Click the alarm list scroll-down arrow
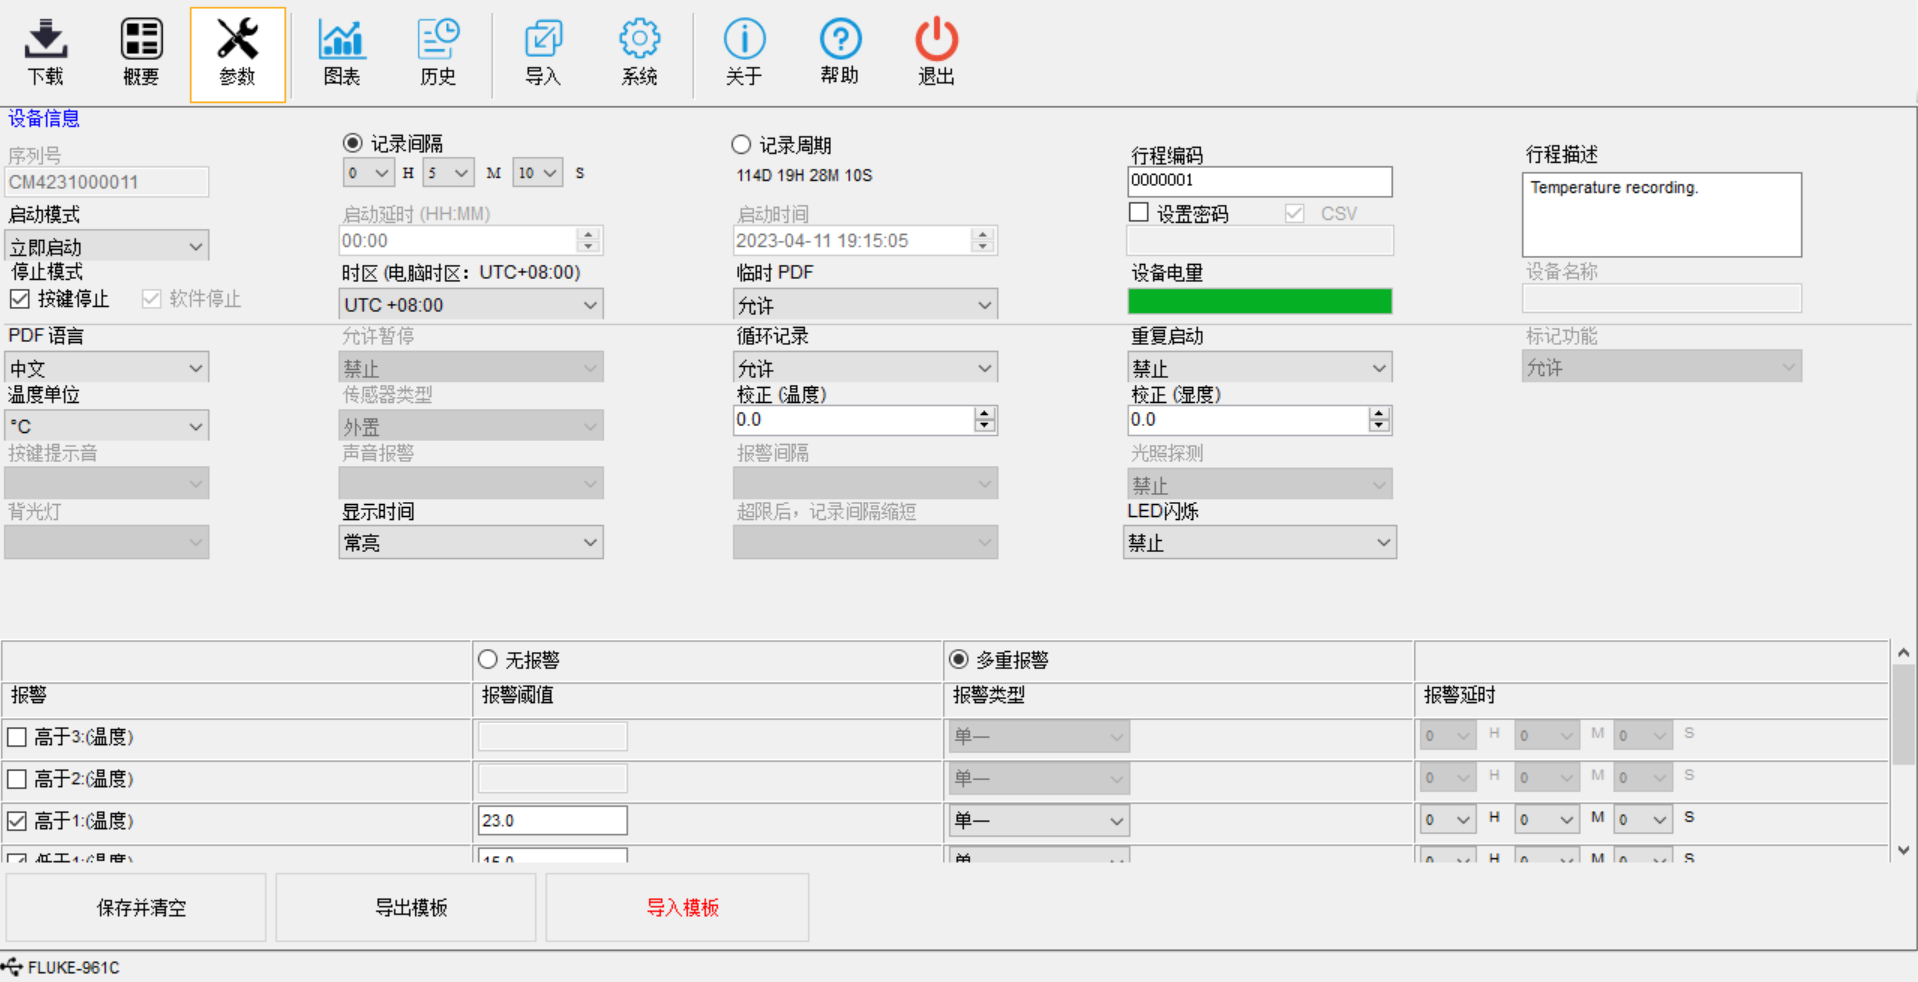The width and height of the screenshot is (1918, 982). pyautogui.click(x=1904, y=851)
